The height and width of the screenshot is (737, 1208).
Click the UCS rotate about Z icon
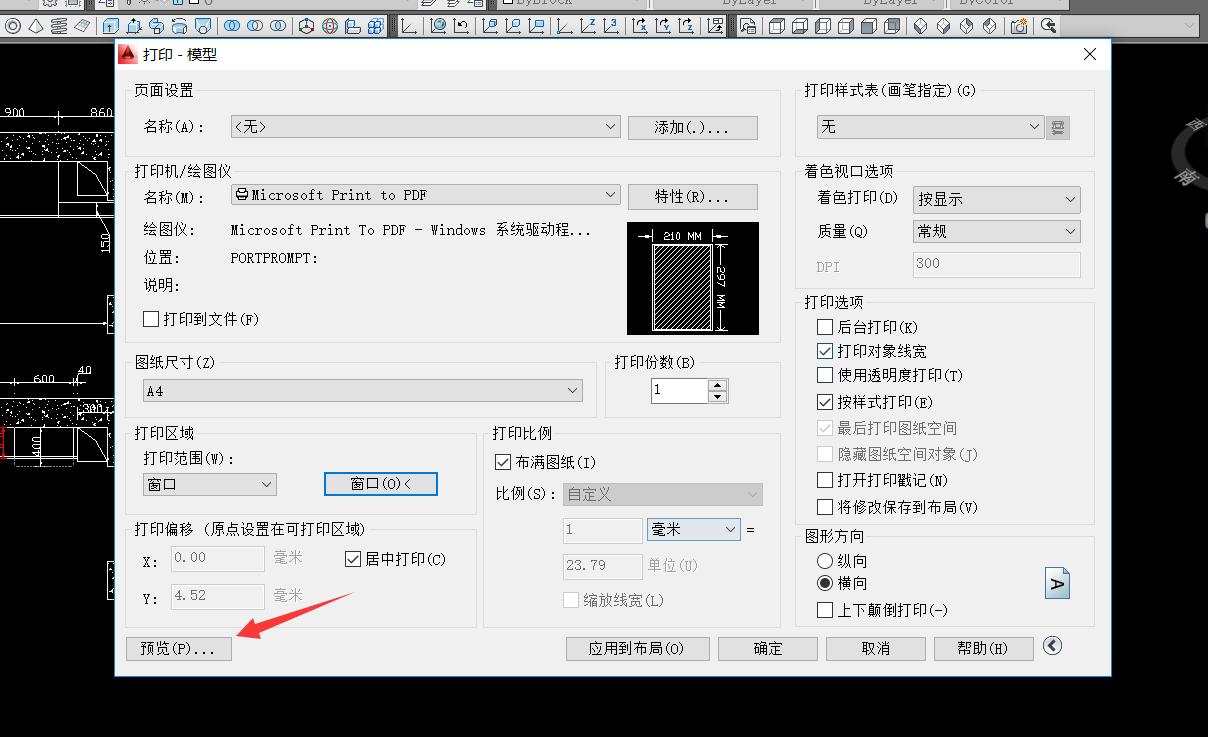[686, 26]
